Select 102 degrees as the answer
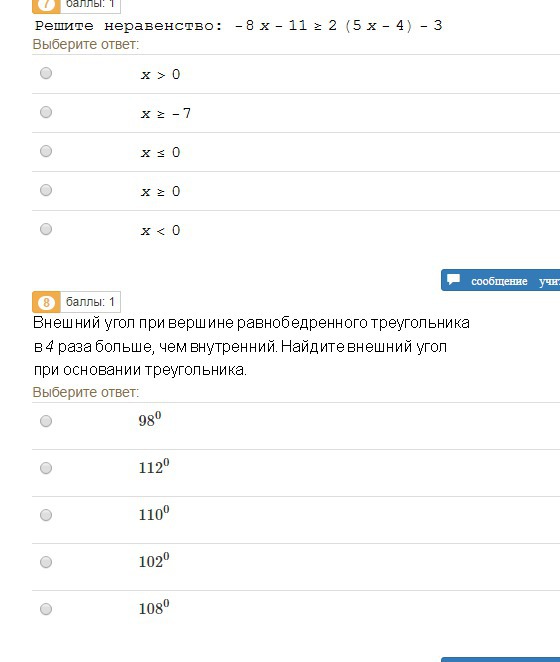 click(46, 562)
